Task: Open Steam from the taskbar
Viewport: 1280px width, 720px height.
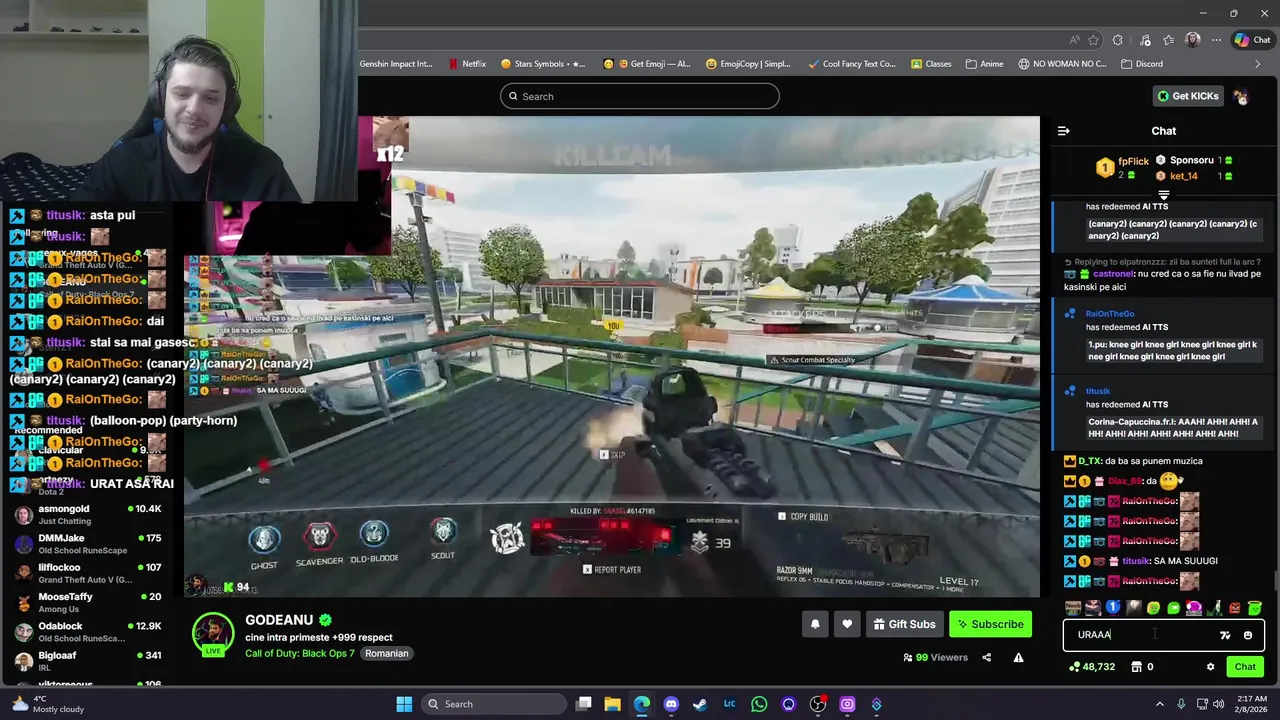Action: pos(700,704)
